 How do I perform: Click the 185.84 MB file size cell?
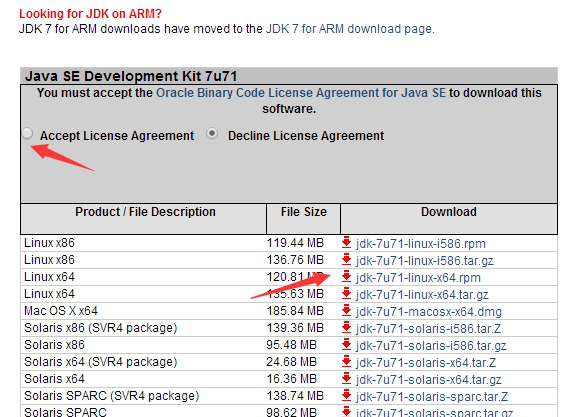pyautogui.click(x=295, y=311)
